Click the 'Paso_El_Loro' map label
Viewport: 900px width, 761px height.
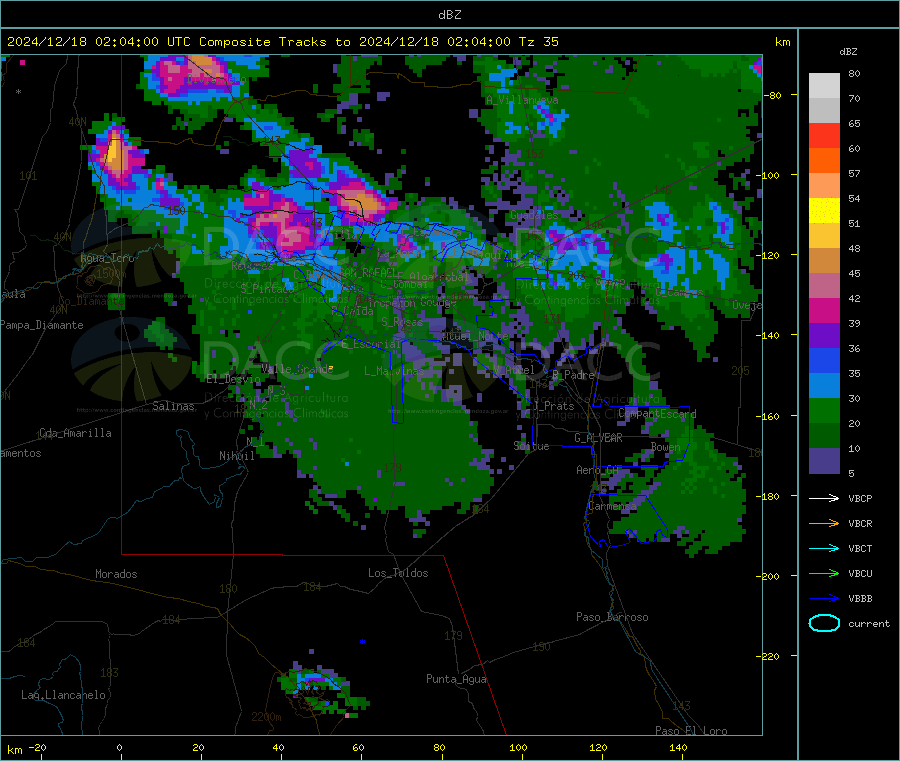coord(691,731)
